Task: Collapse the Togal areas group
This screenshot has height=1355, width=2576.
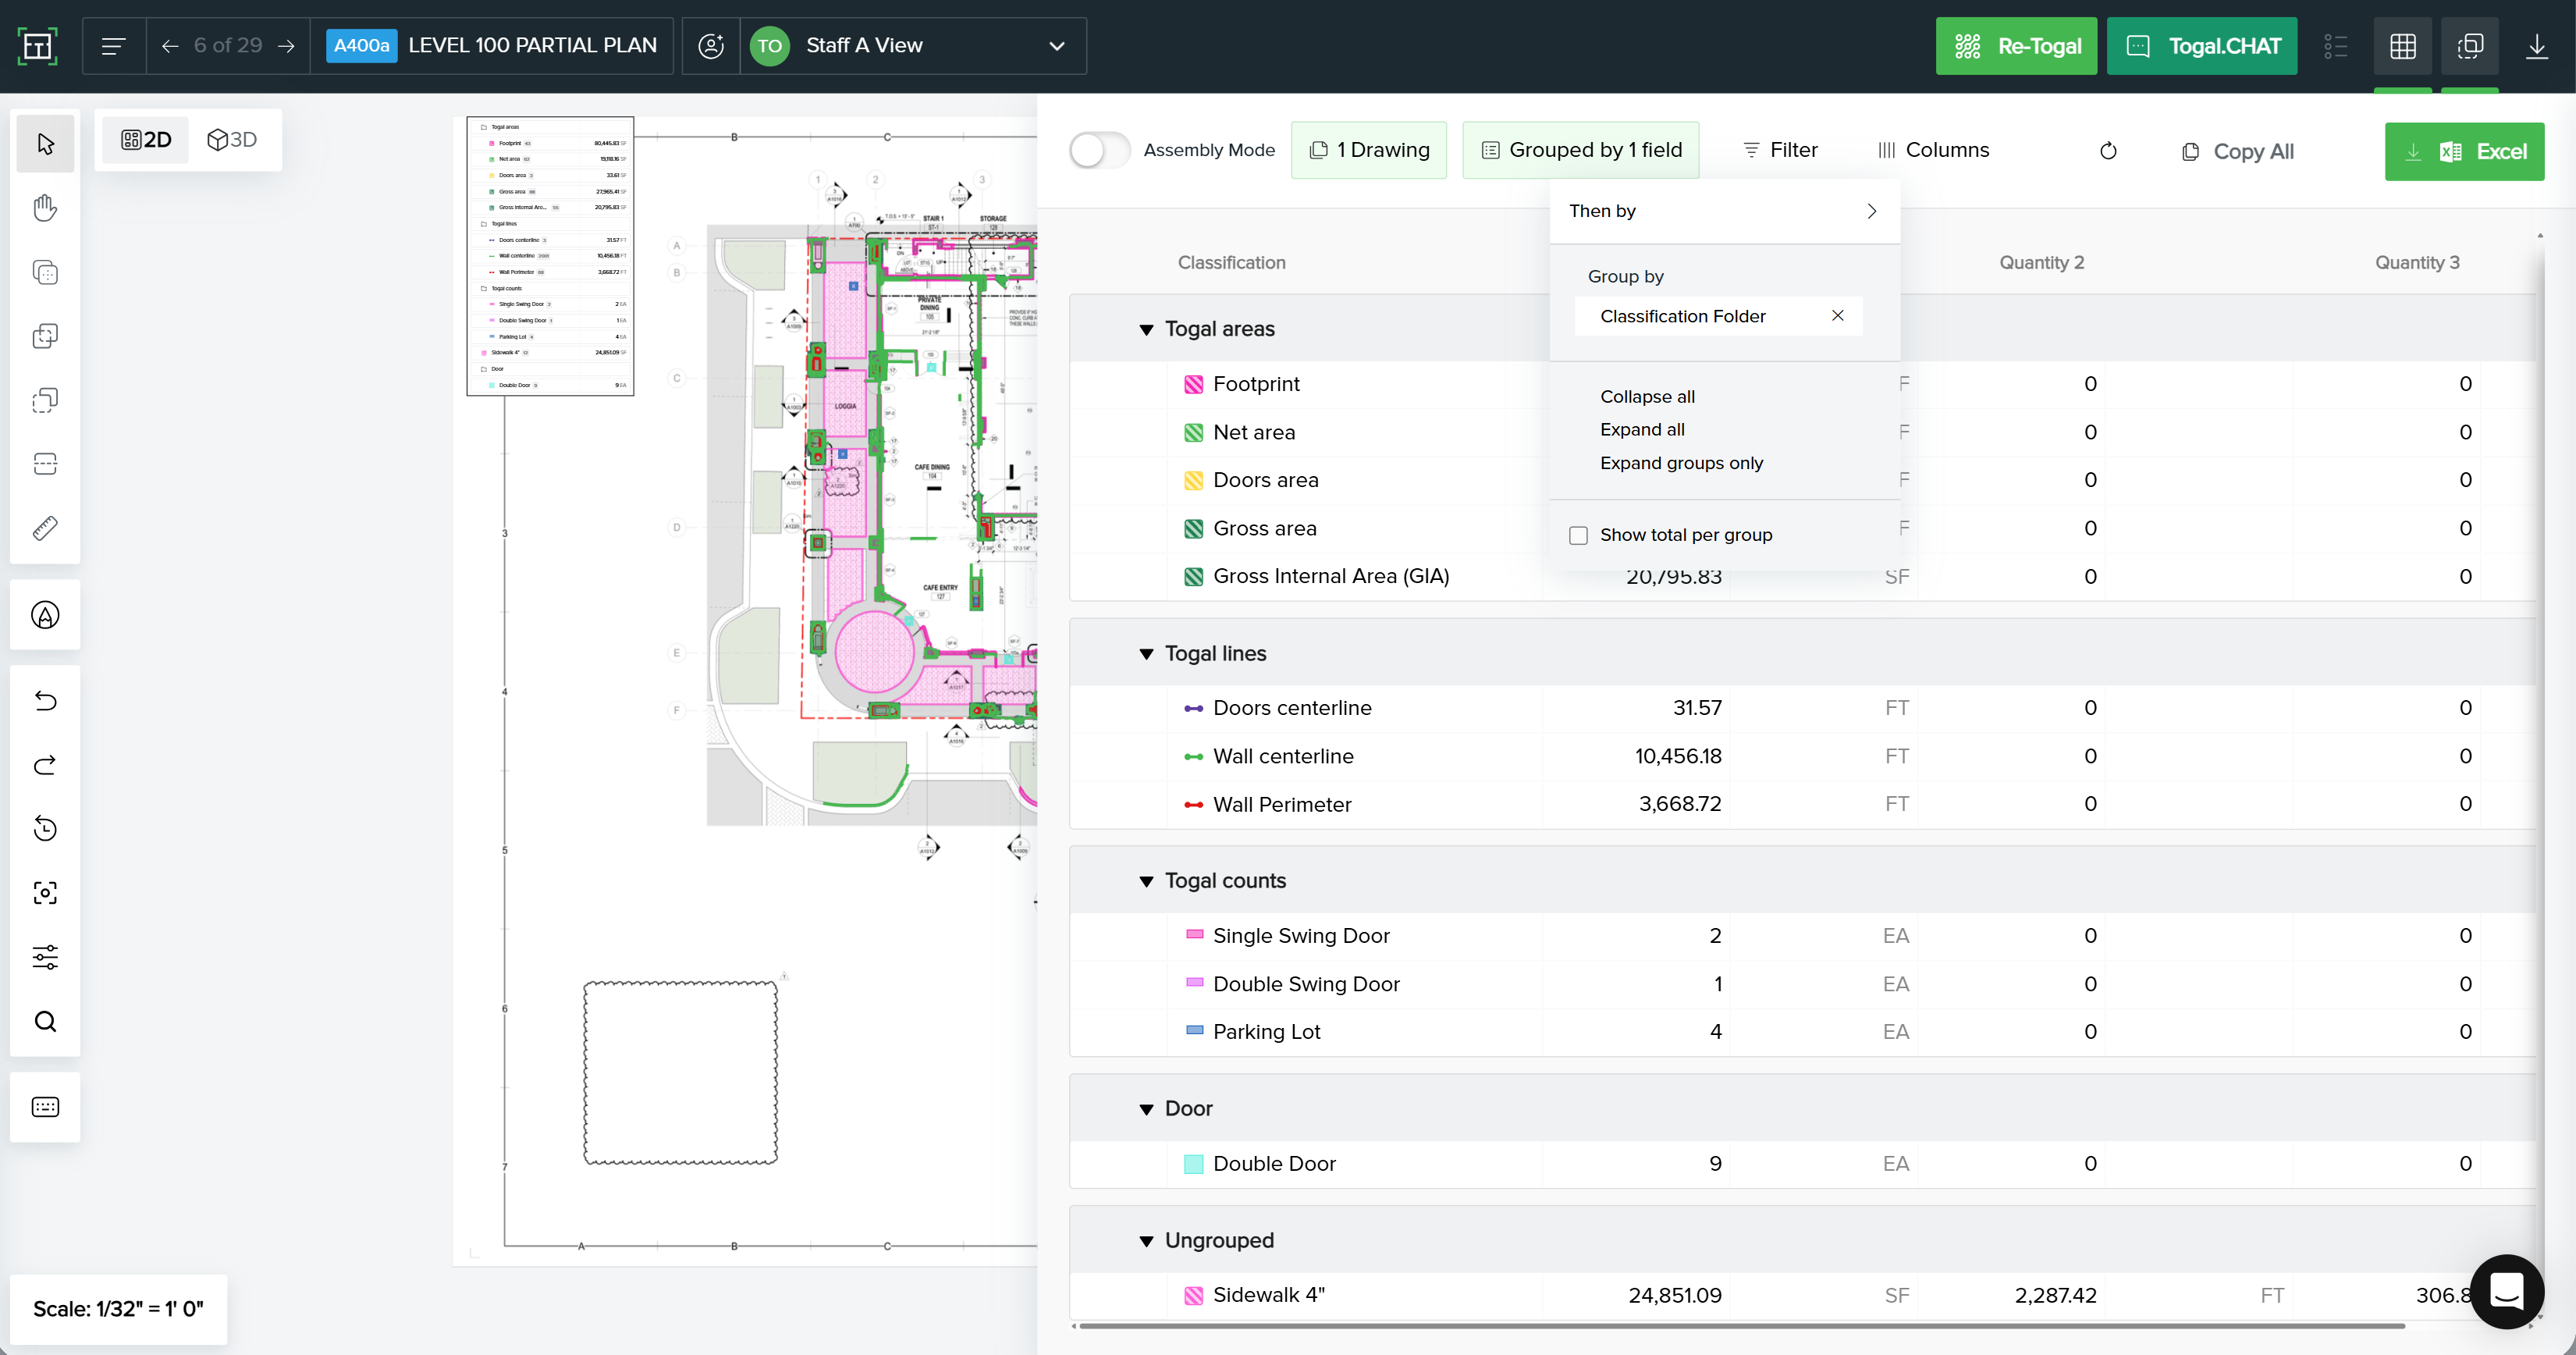Action: 1146,329
